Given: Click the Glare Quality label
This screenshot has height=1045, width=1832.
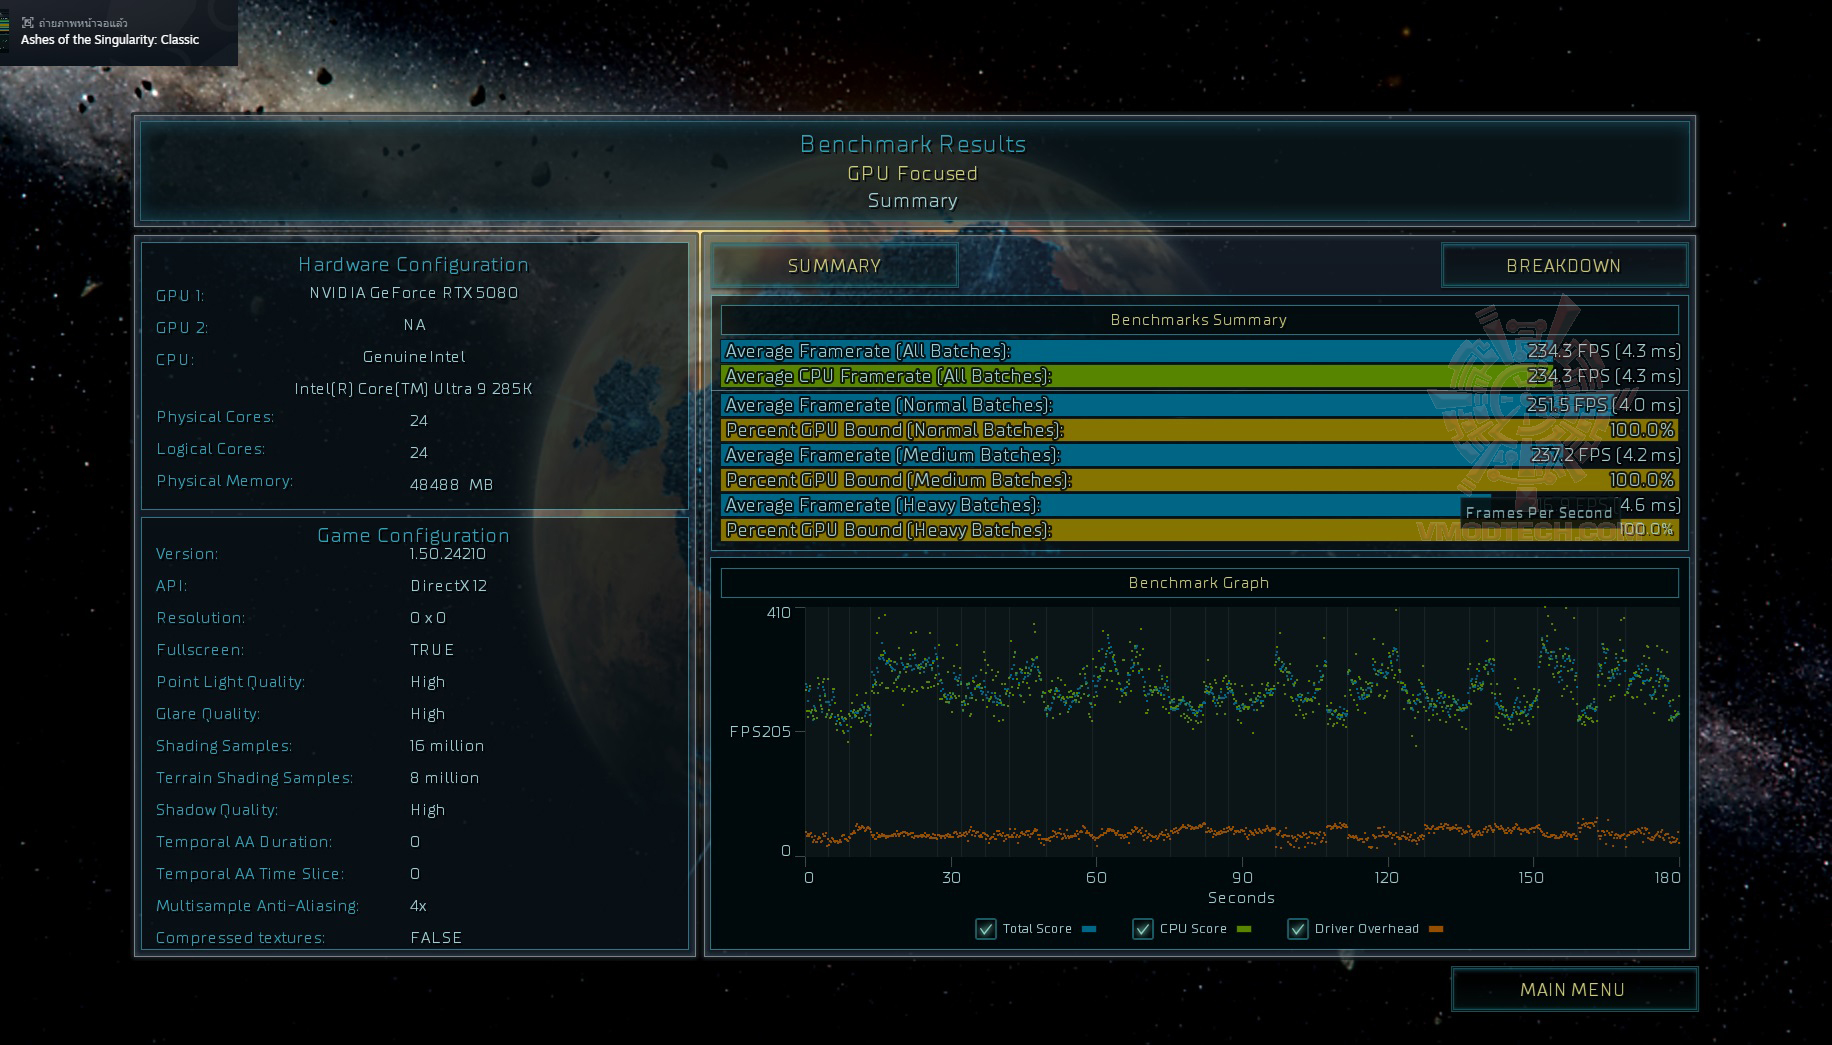Looking at the screenshot, I should point(208,714).
